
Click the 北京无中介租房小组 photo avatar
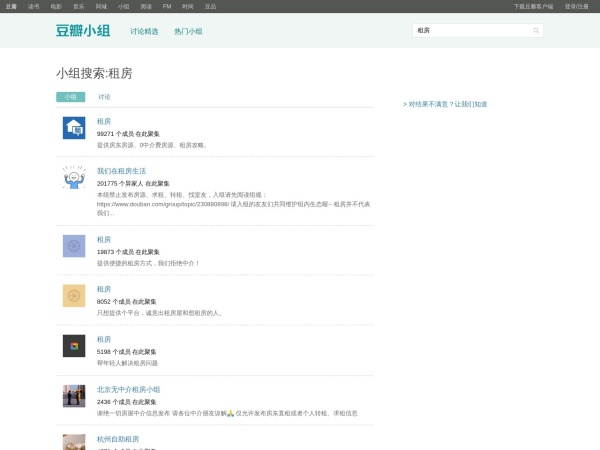click(x=74, y=396)
